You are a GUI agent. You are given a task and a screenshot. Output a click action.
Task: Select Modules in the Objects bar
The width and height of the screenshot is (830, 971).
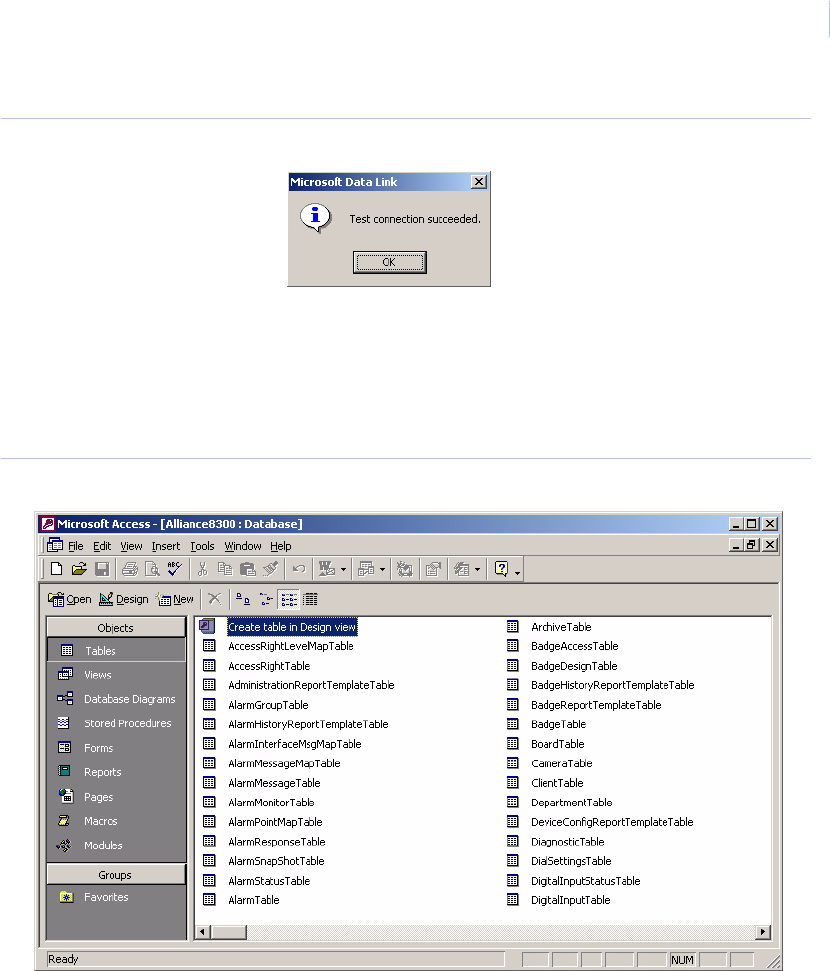pyautogui.click(x=103, y=845)
